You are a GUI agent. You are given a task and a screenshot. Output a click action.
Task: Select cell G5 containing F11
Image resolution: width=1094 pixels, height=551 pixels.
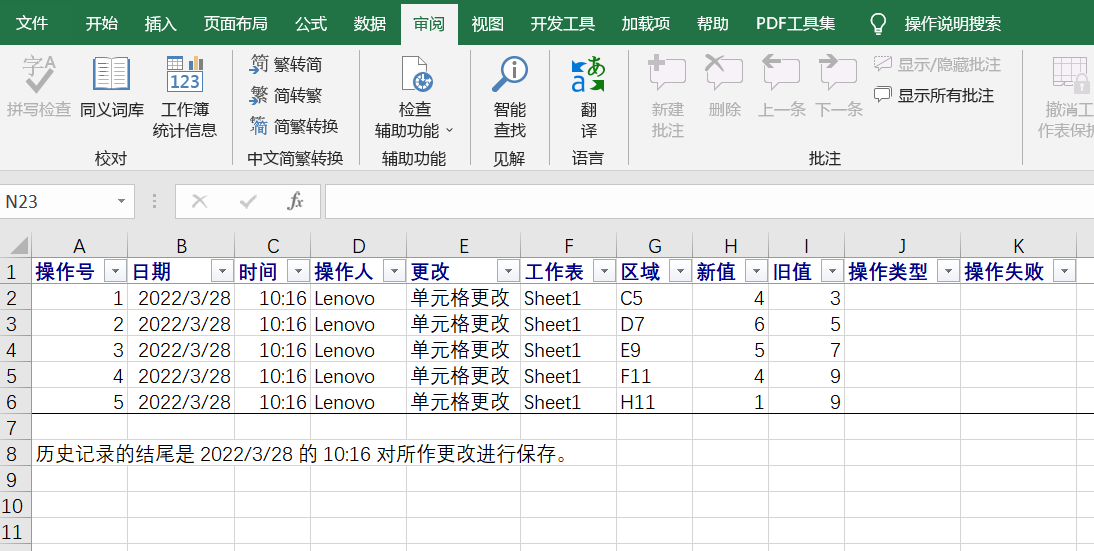(654, 375)
